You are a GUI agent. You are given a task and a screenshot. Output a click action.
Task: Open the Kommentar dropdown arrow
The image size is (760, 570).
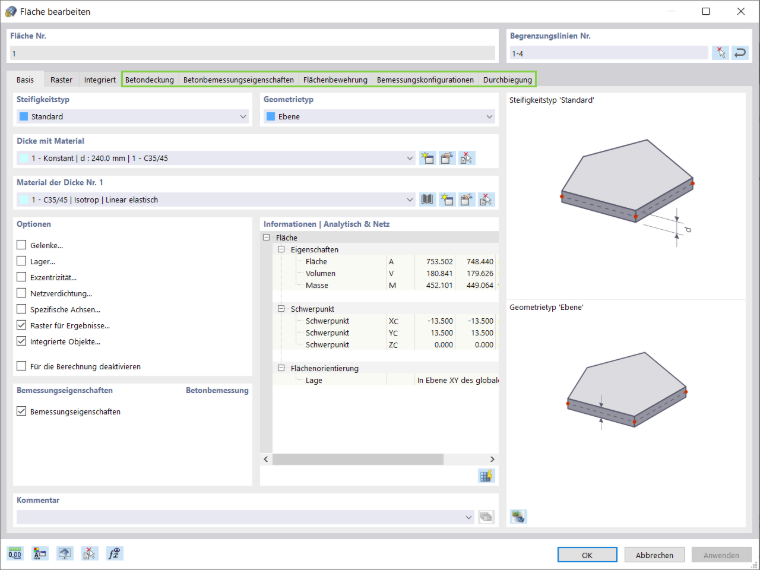[468, 517]
